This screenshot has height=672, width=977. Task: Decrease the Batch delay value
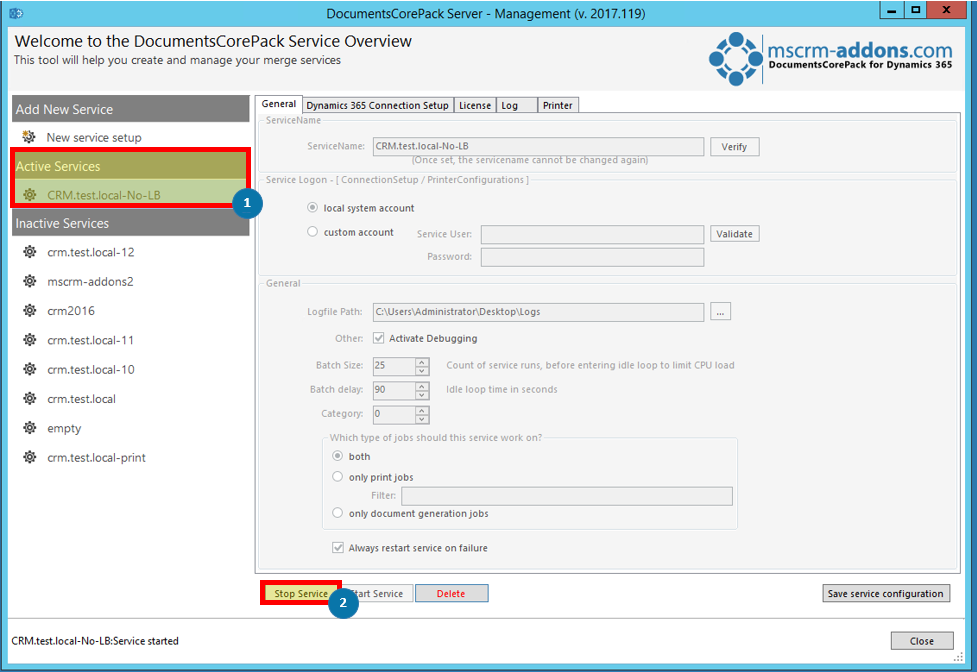(x=422, y=395)
